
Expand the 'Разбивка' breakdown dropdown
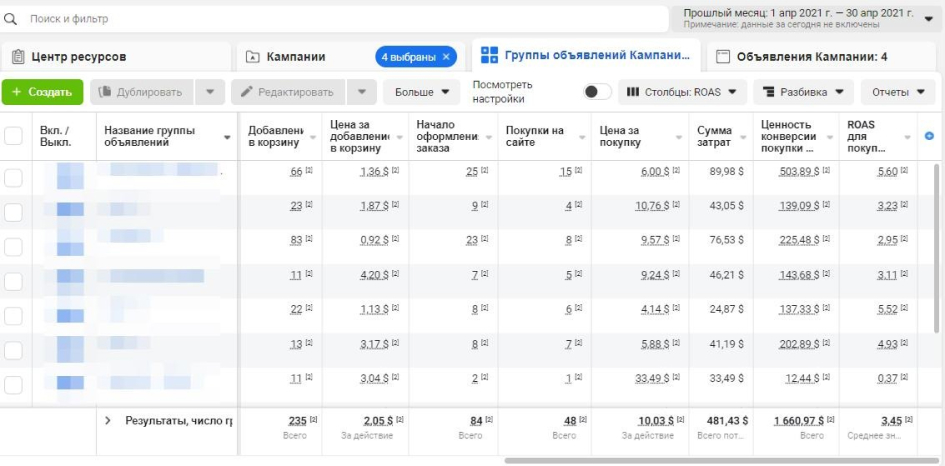803,92
